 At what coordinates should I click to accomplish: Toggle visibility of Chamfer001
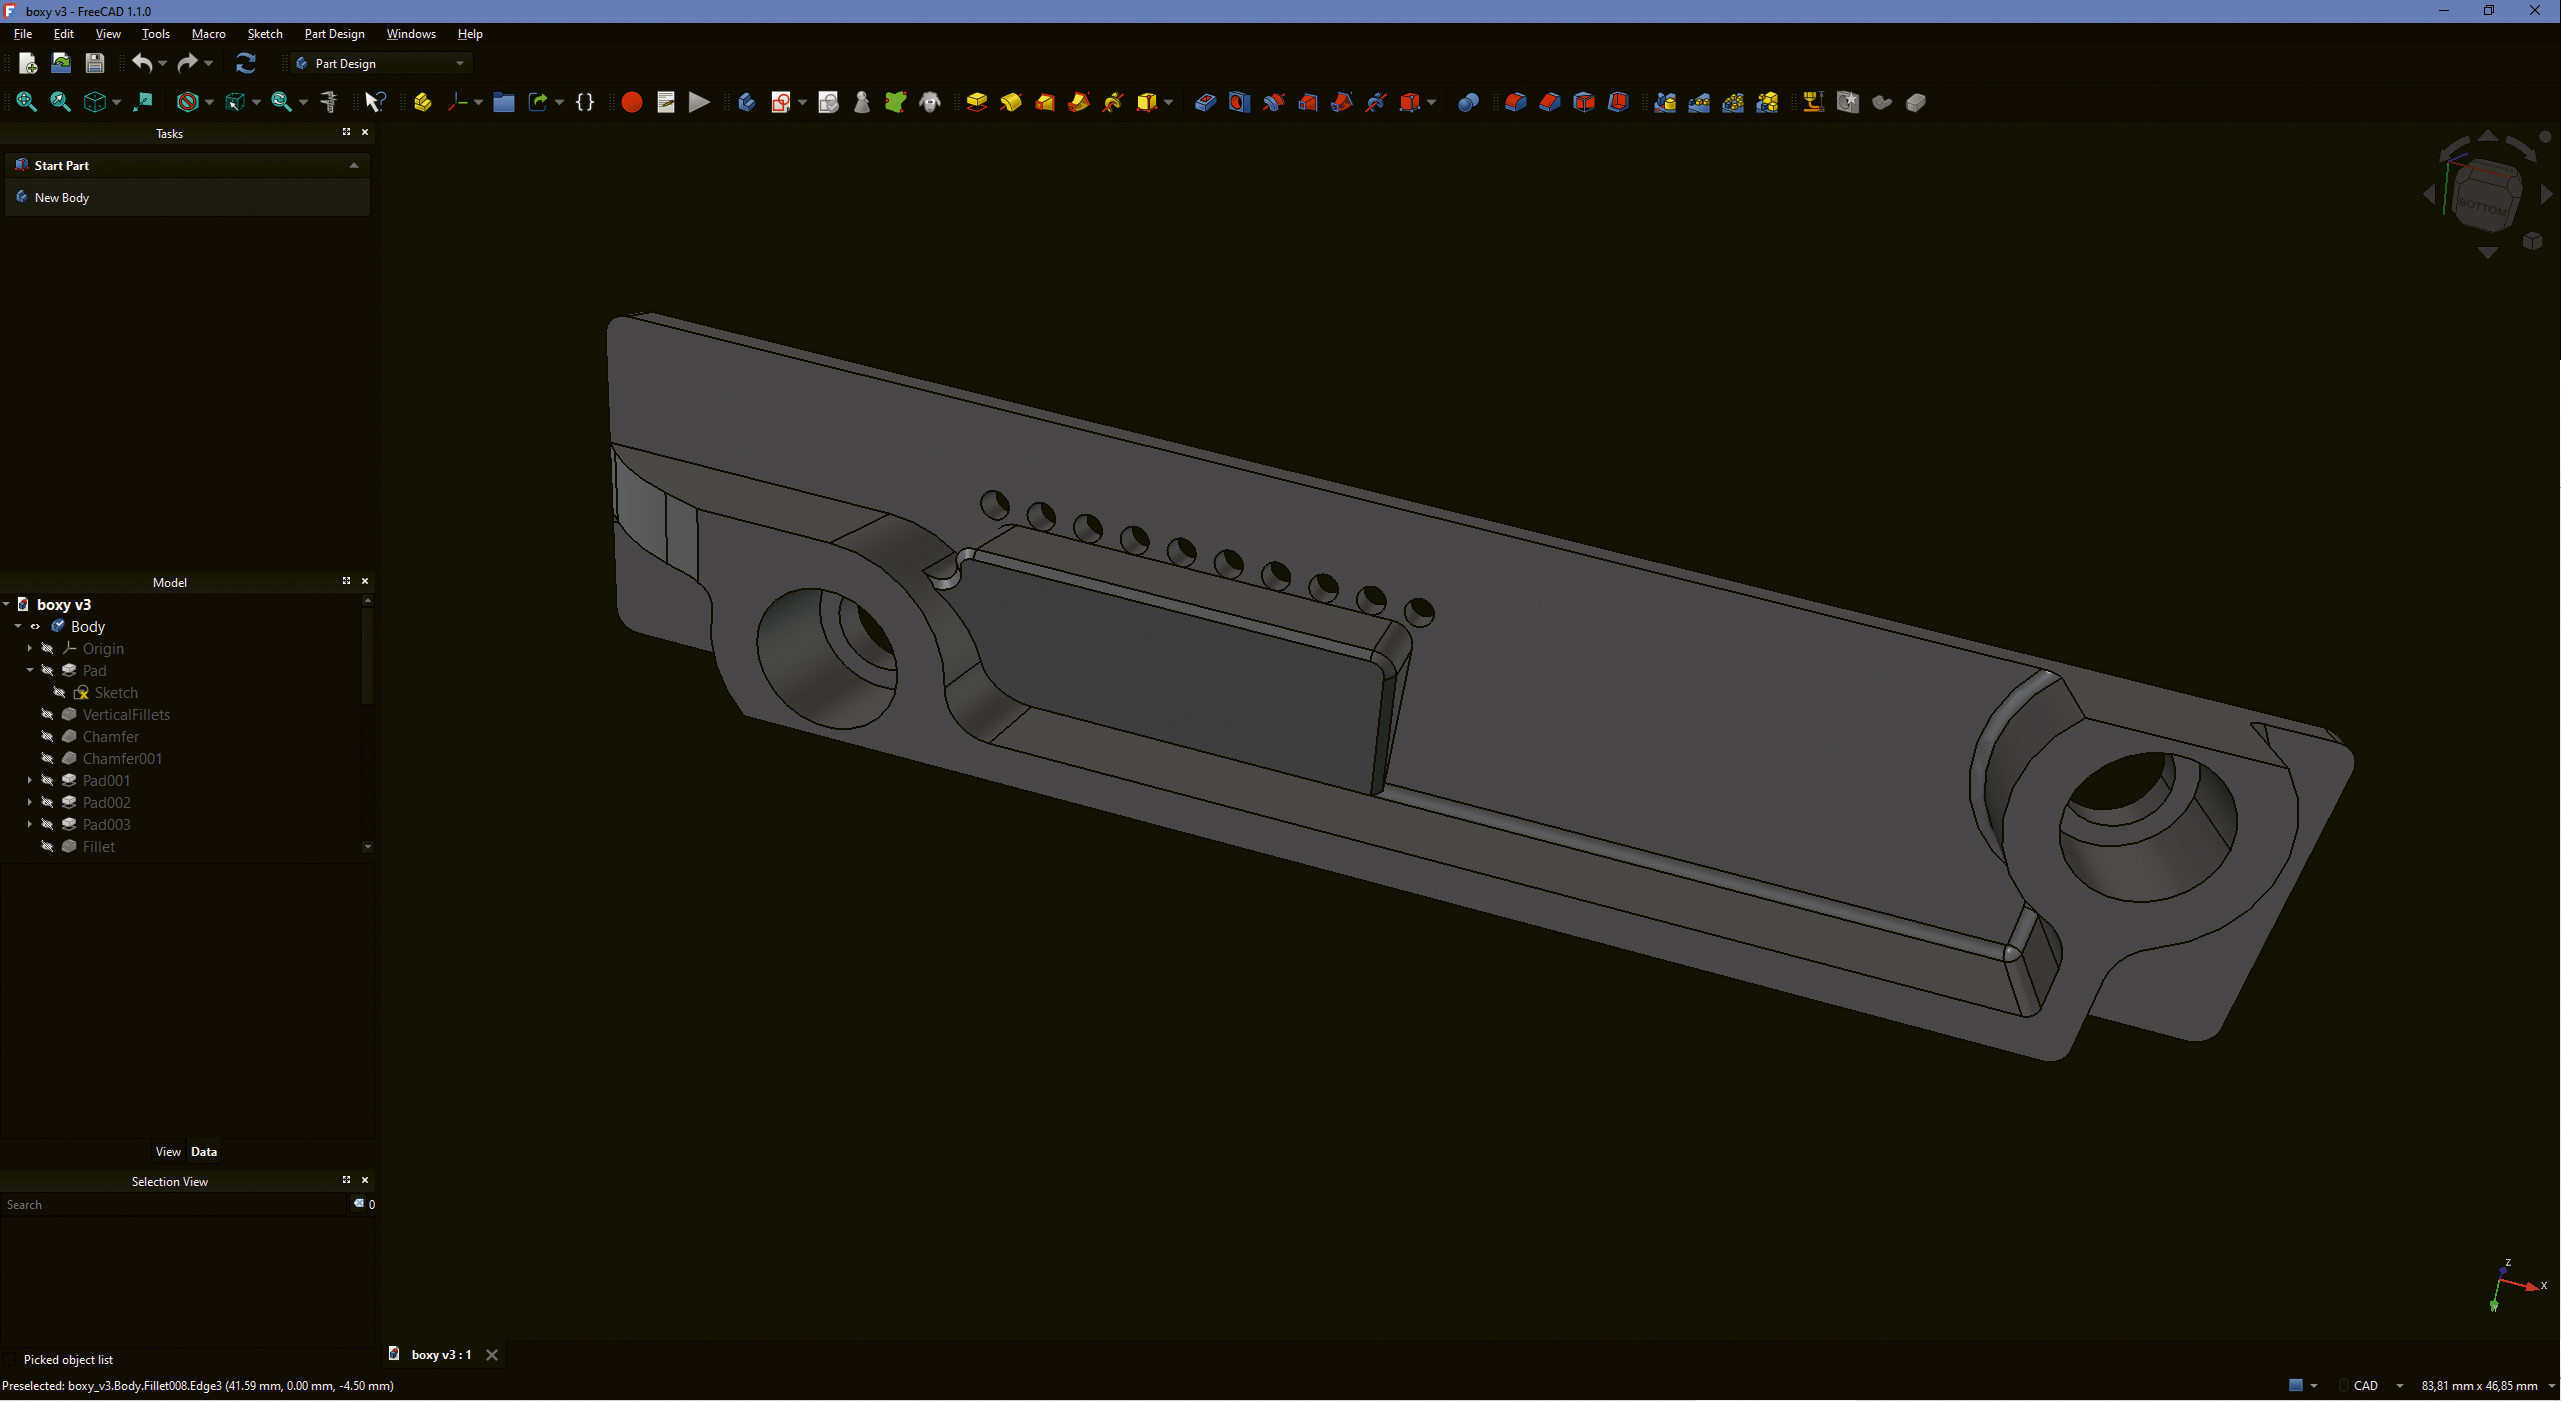[47, 759]
